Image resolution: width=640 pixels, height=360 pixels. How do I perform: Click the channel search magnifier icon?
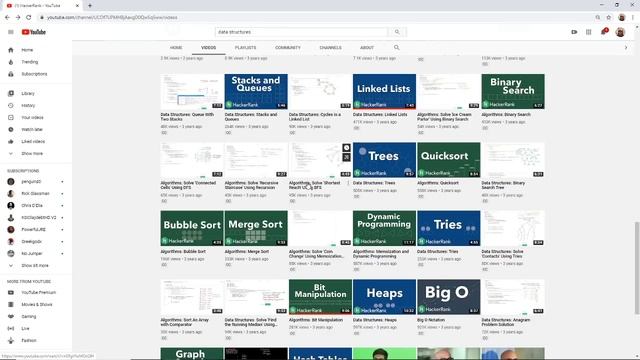pyautogui.click(x=396, y=48)
